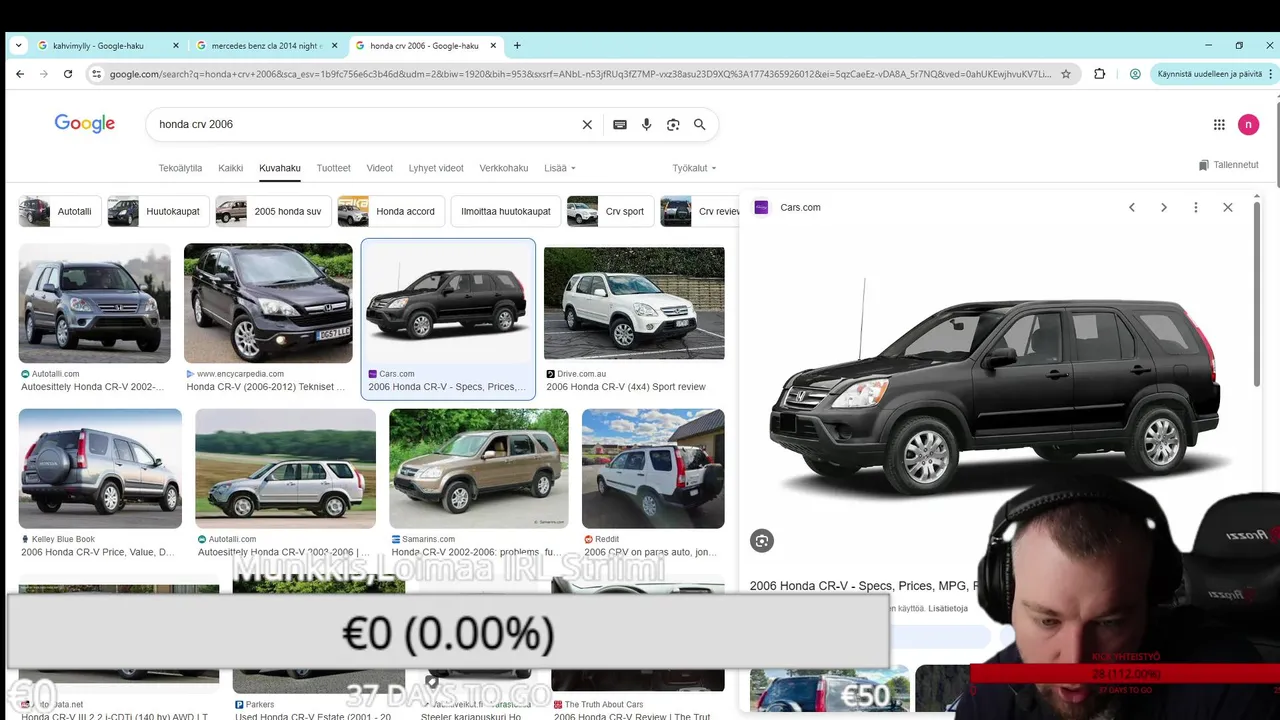Screen dimensions: 1280x720
Task: Open the Lisätietoja link in preview panel
Action: click(x=948, y=608)
